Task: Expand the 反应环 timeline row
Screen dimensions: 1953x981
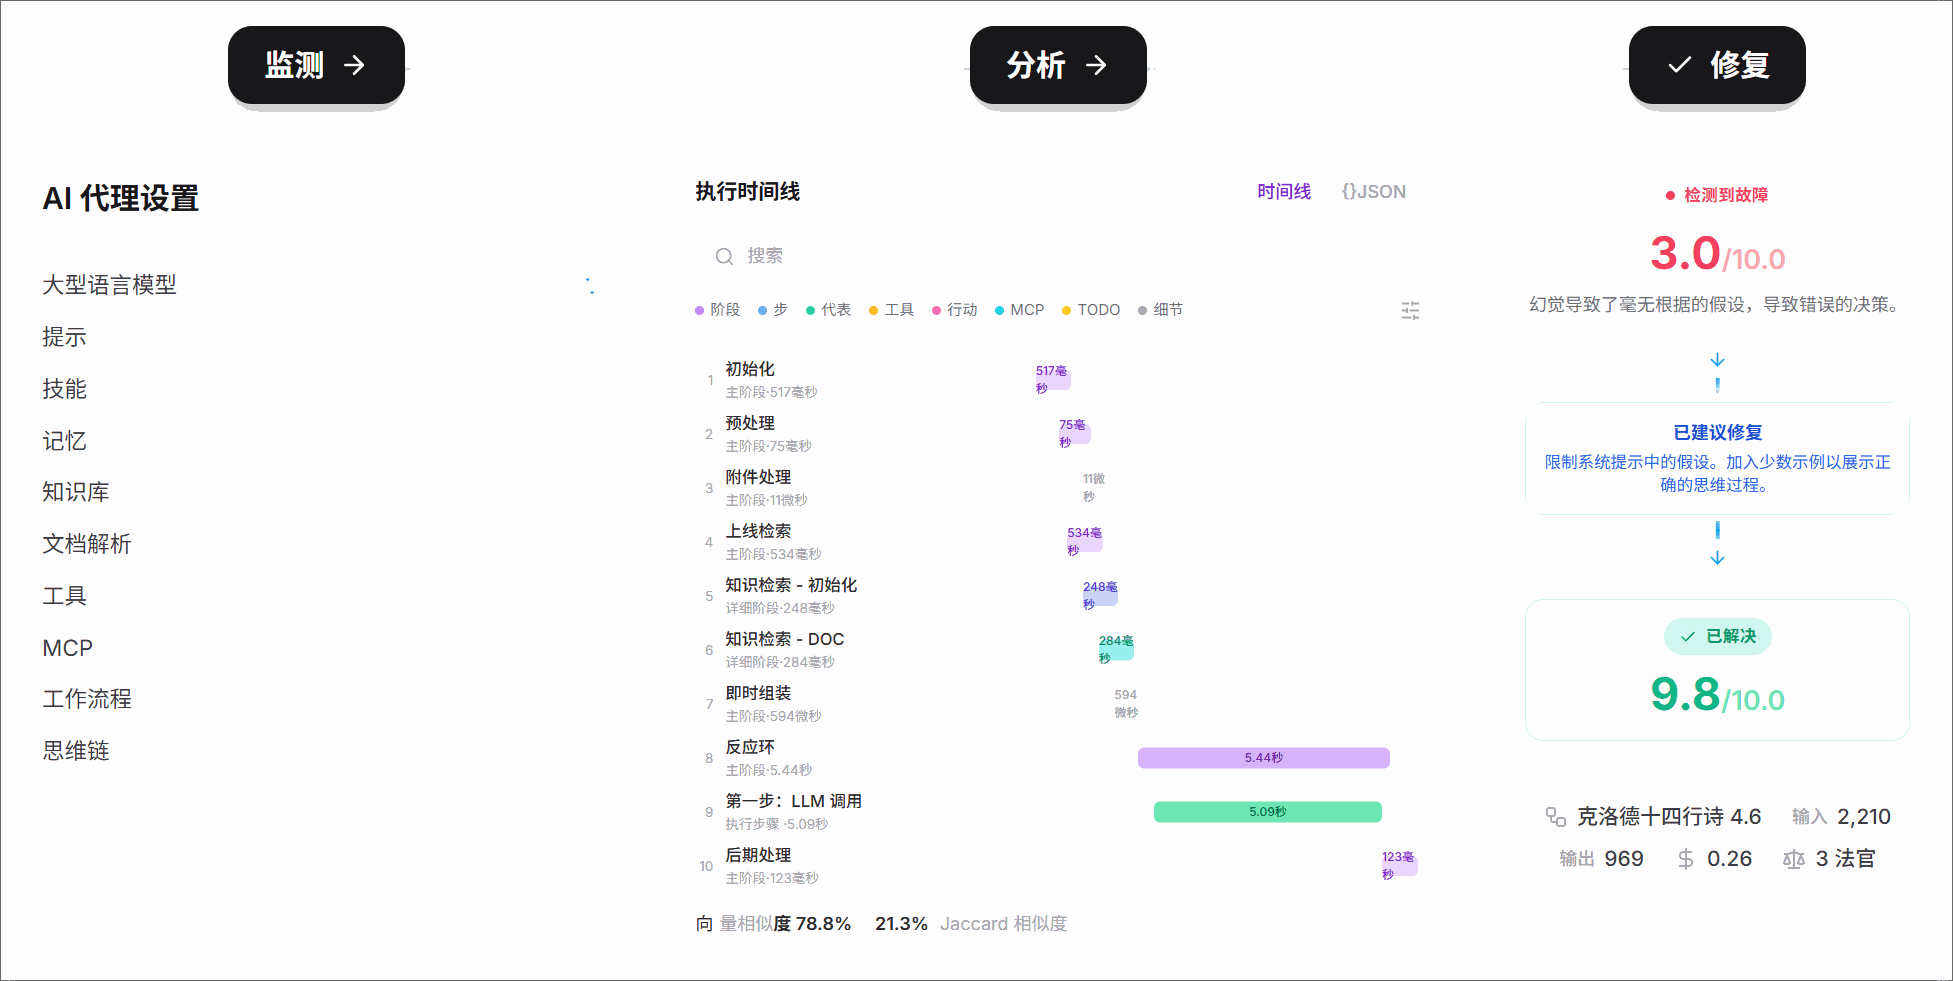Action: point(1058,758)
